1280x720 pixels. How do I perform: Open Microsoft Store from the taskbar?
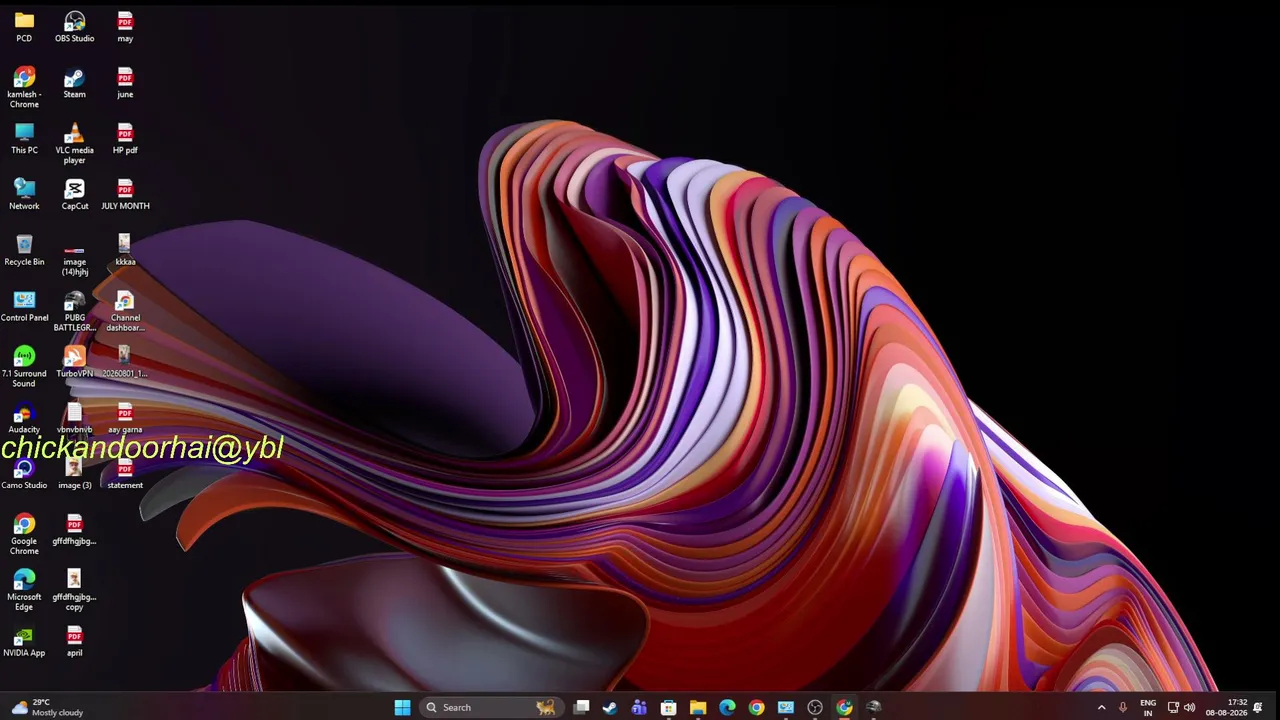668,707
